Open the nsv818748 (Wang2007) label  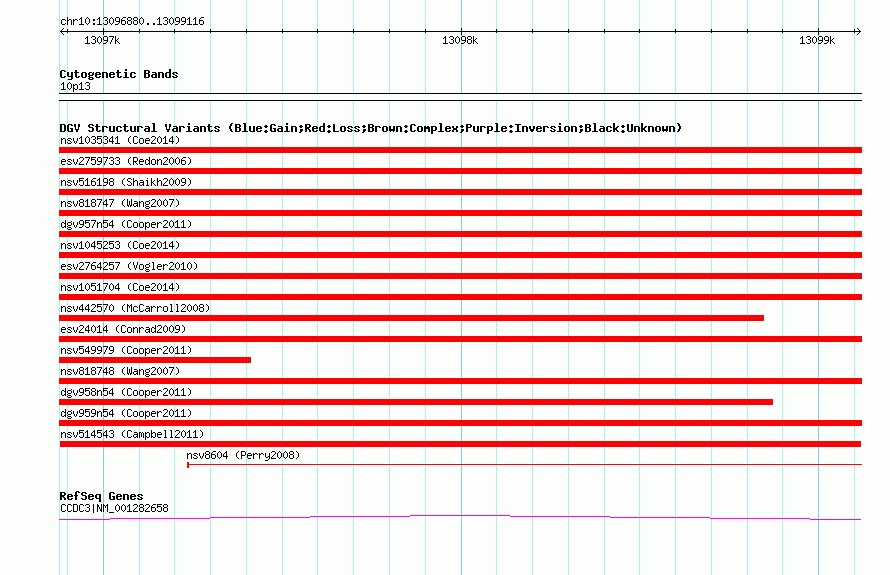120,371
